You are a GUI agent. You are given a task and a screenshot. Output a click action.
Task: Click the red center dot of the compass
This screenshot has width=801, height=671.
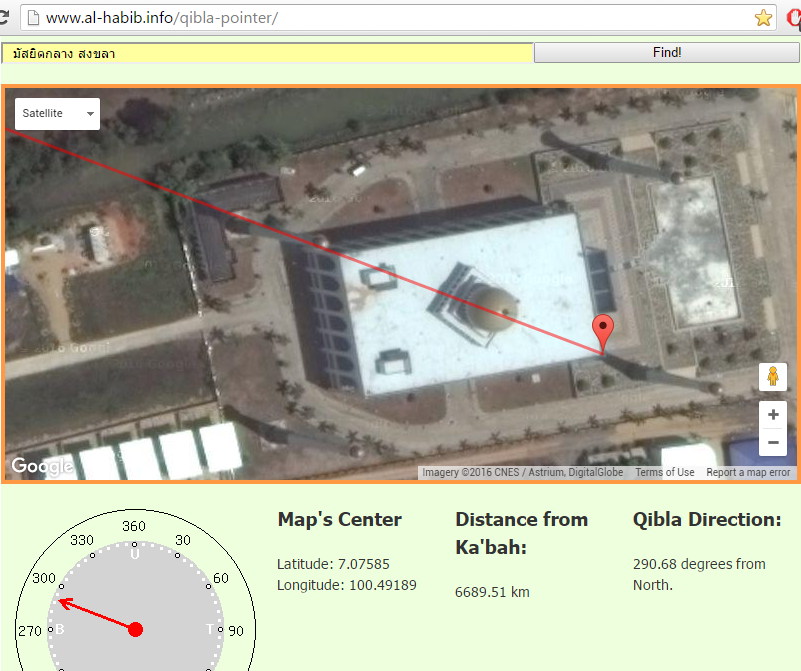pos(135,630)
